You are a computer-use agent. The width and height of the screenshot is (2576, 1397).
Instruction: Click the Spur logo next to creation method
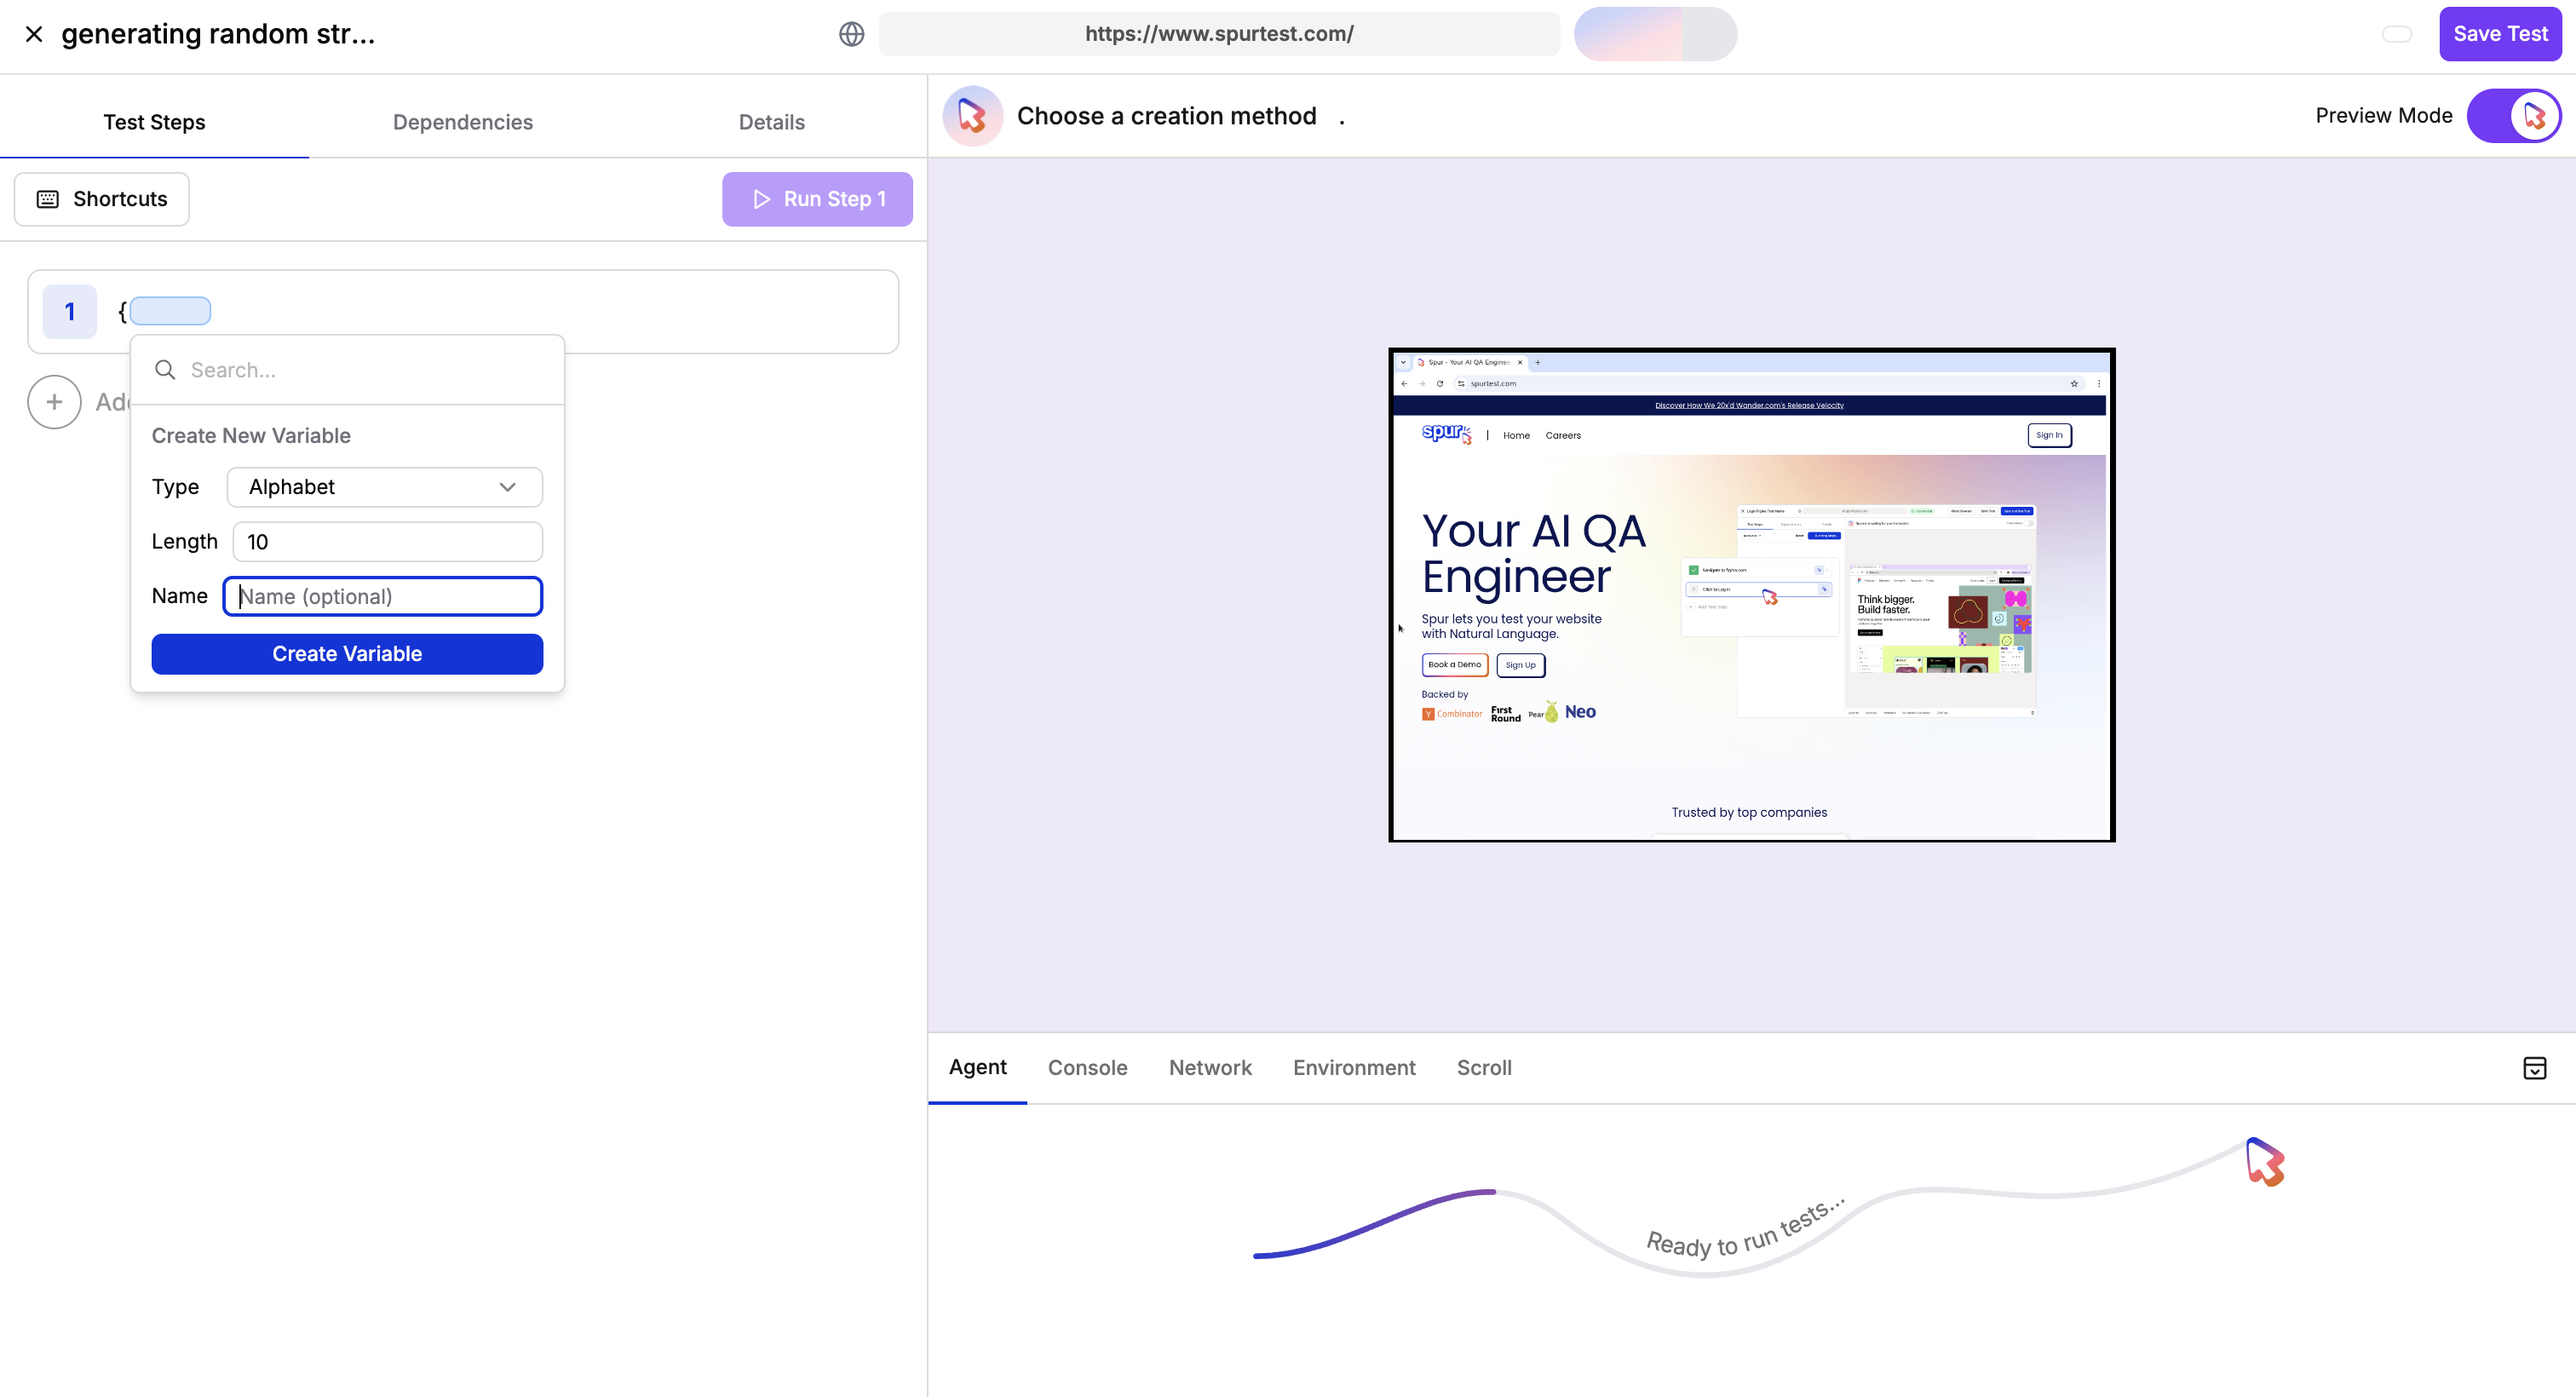[x=972, y=116]
